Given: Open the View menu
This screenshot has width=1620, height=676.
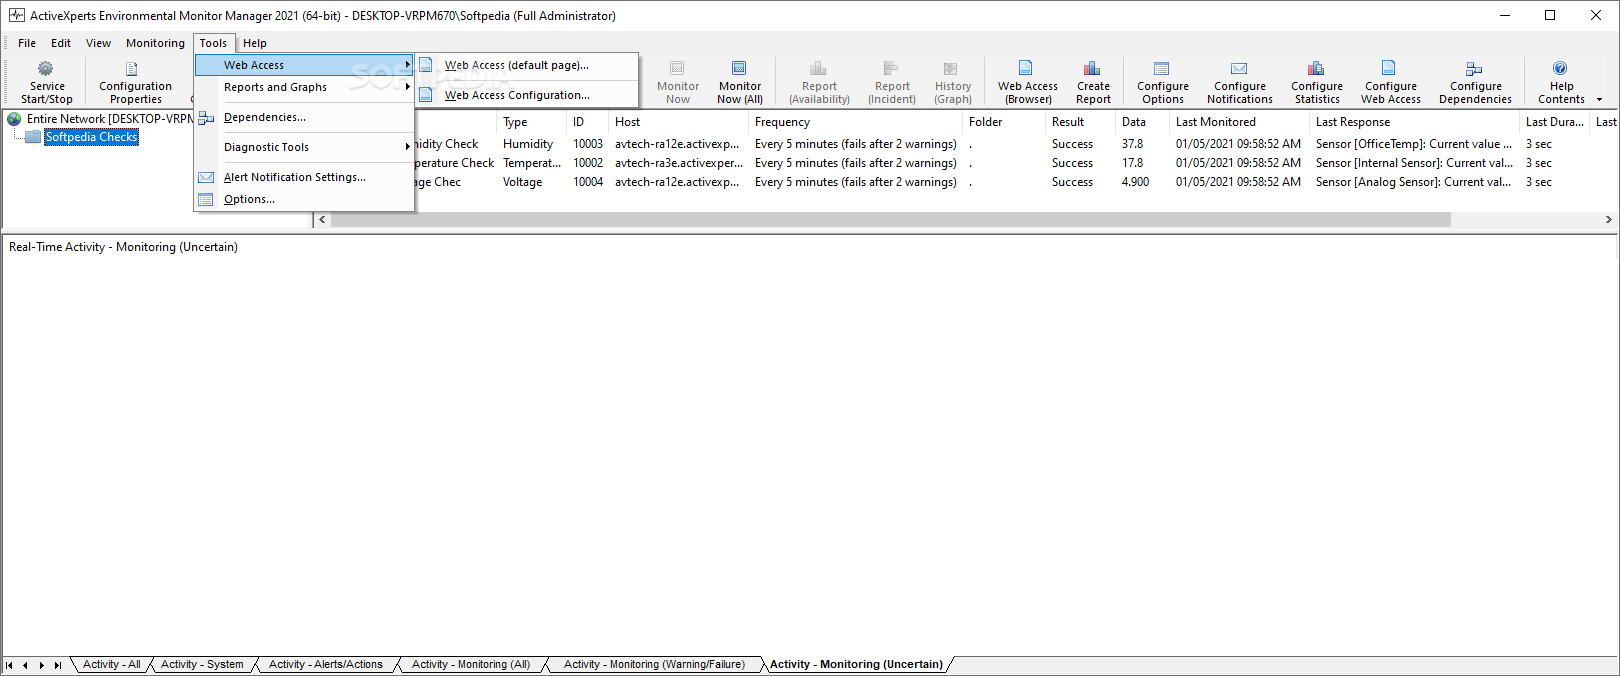Looking at the screenshot, I should [98, 43].
